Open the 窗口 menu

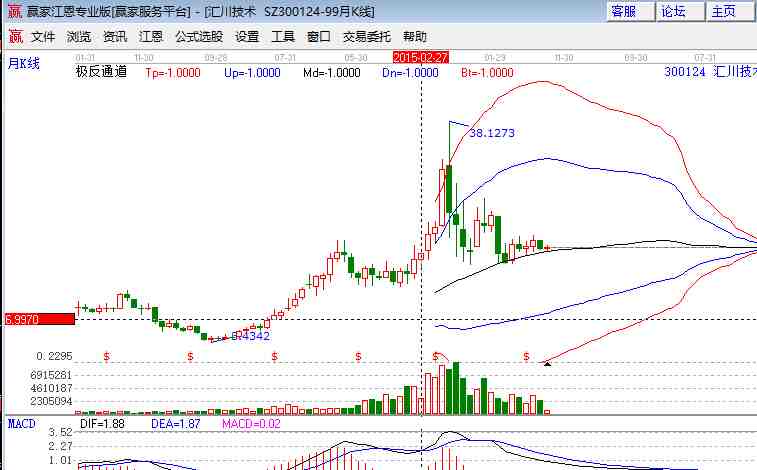(x=319, y=37)
